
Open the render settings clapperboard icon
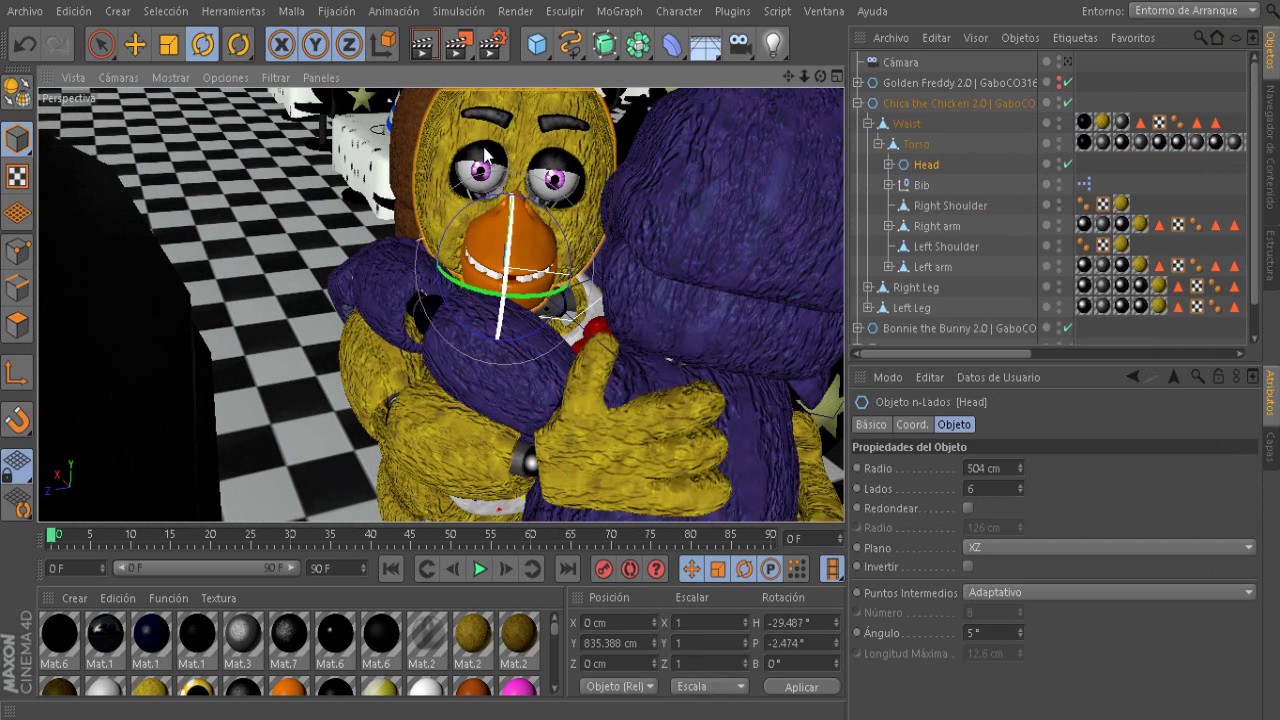point(493,44)
